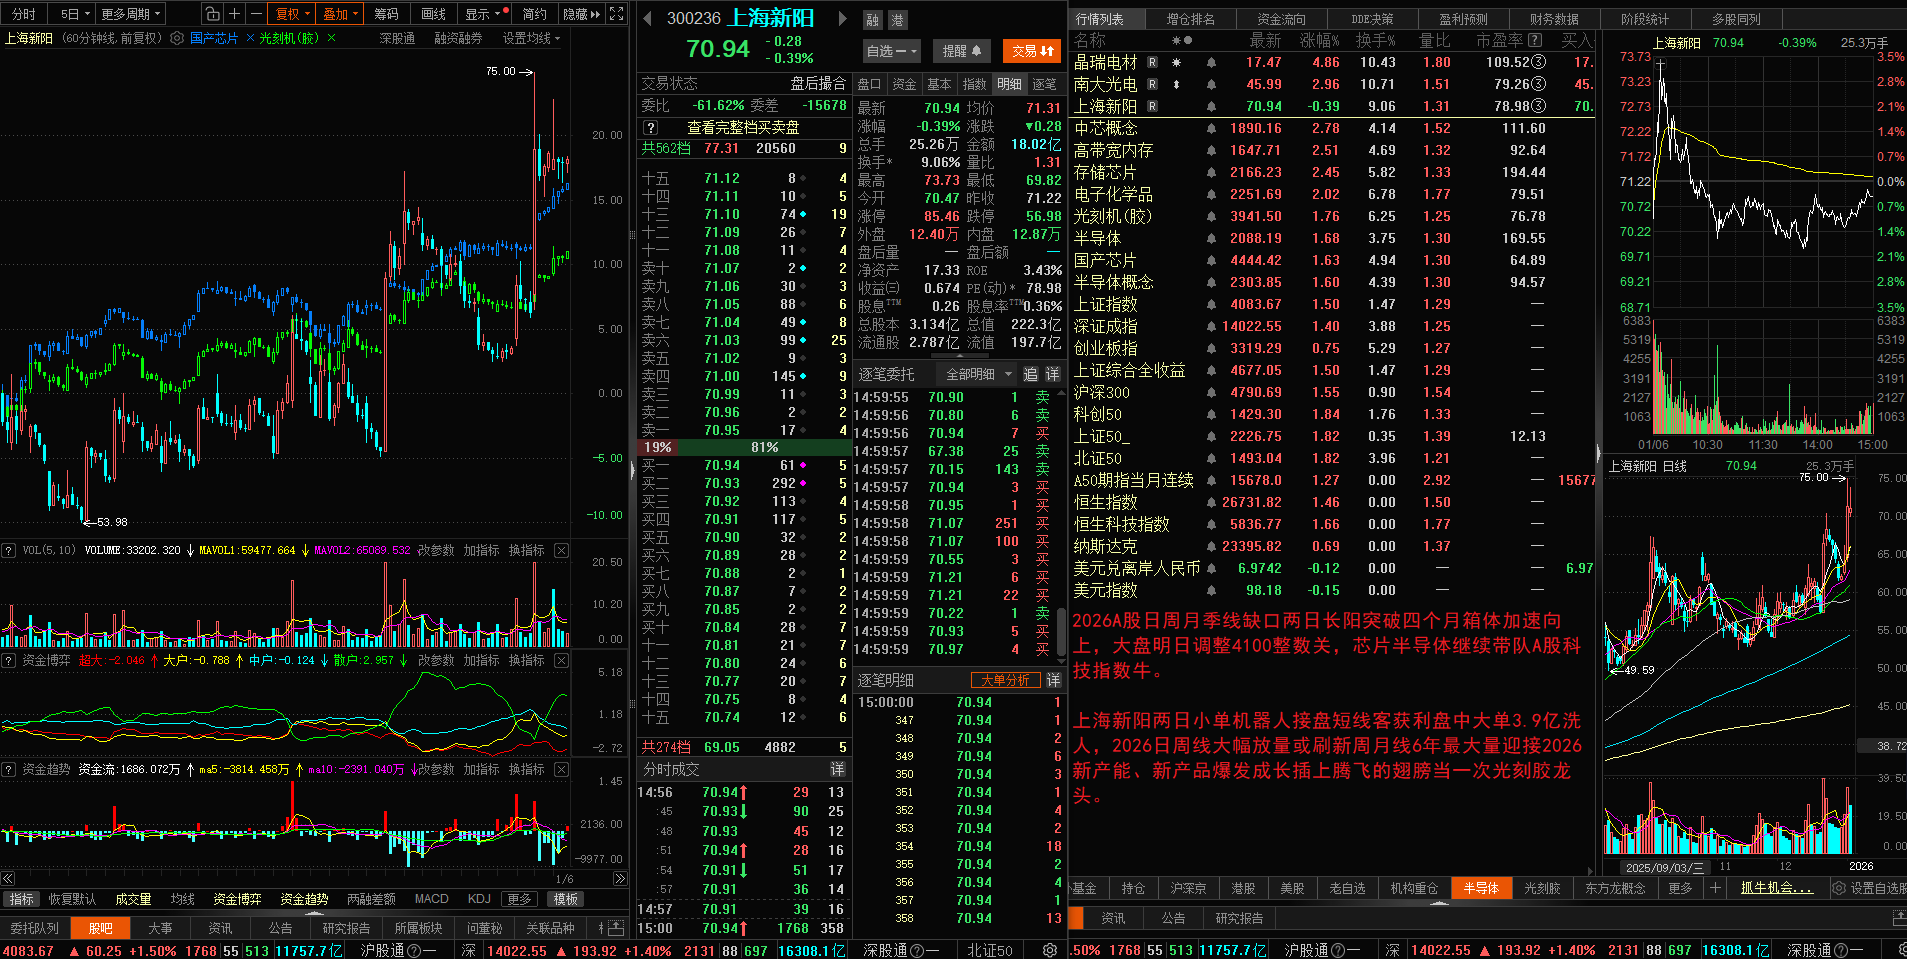Go to previous stock with left arrow
Screen dimensions: 1907x959
647,18
